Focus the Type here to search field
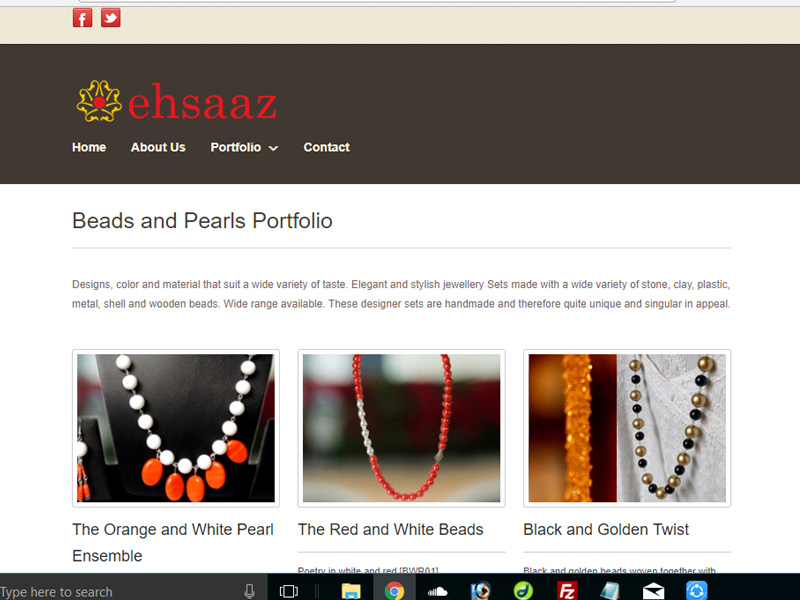800x600 pixels. (x=120, y=591)
